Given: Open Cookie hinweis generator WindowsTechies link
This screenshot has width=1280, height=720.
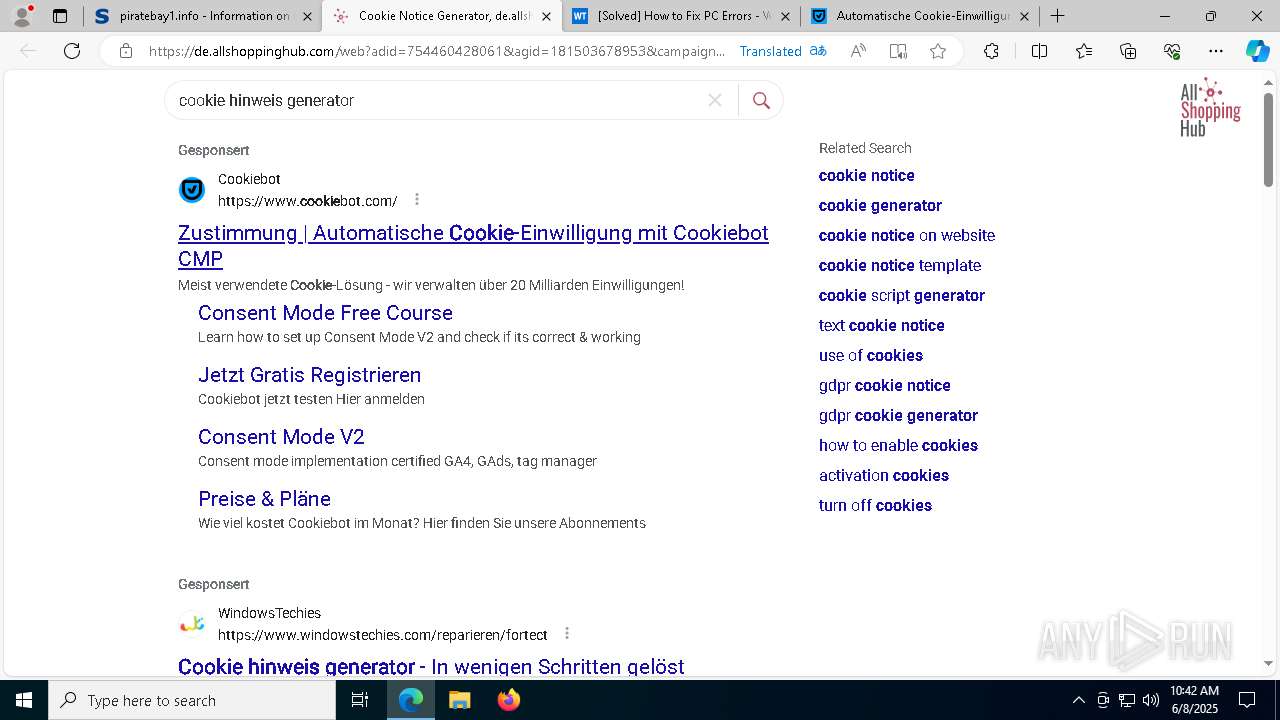Looking at the screenshot, I should 431,666.
